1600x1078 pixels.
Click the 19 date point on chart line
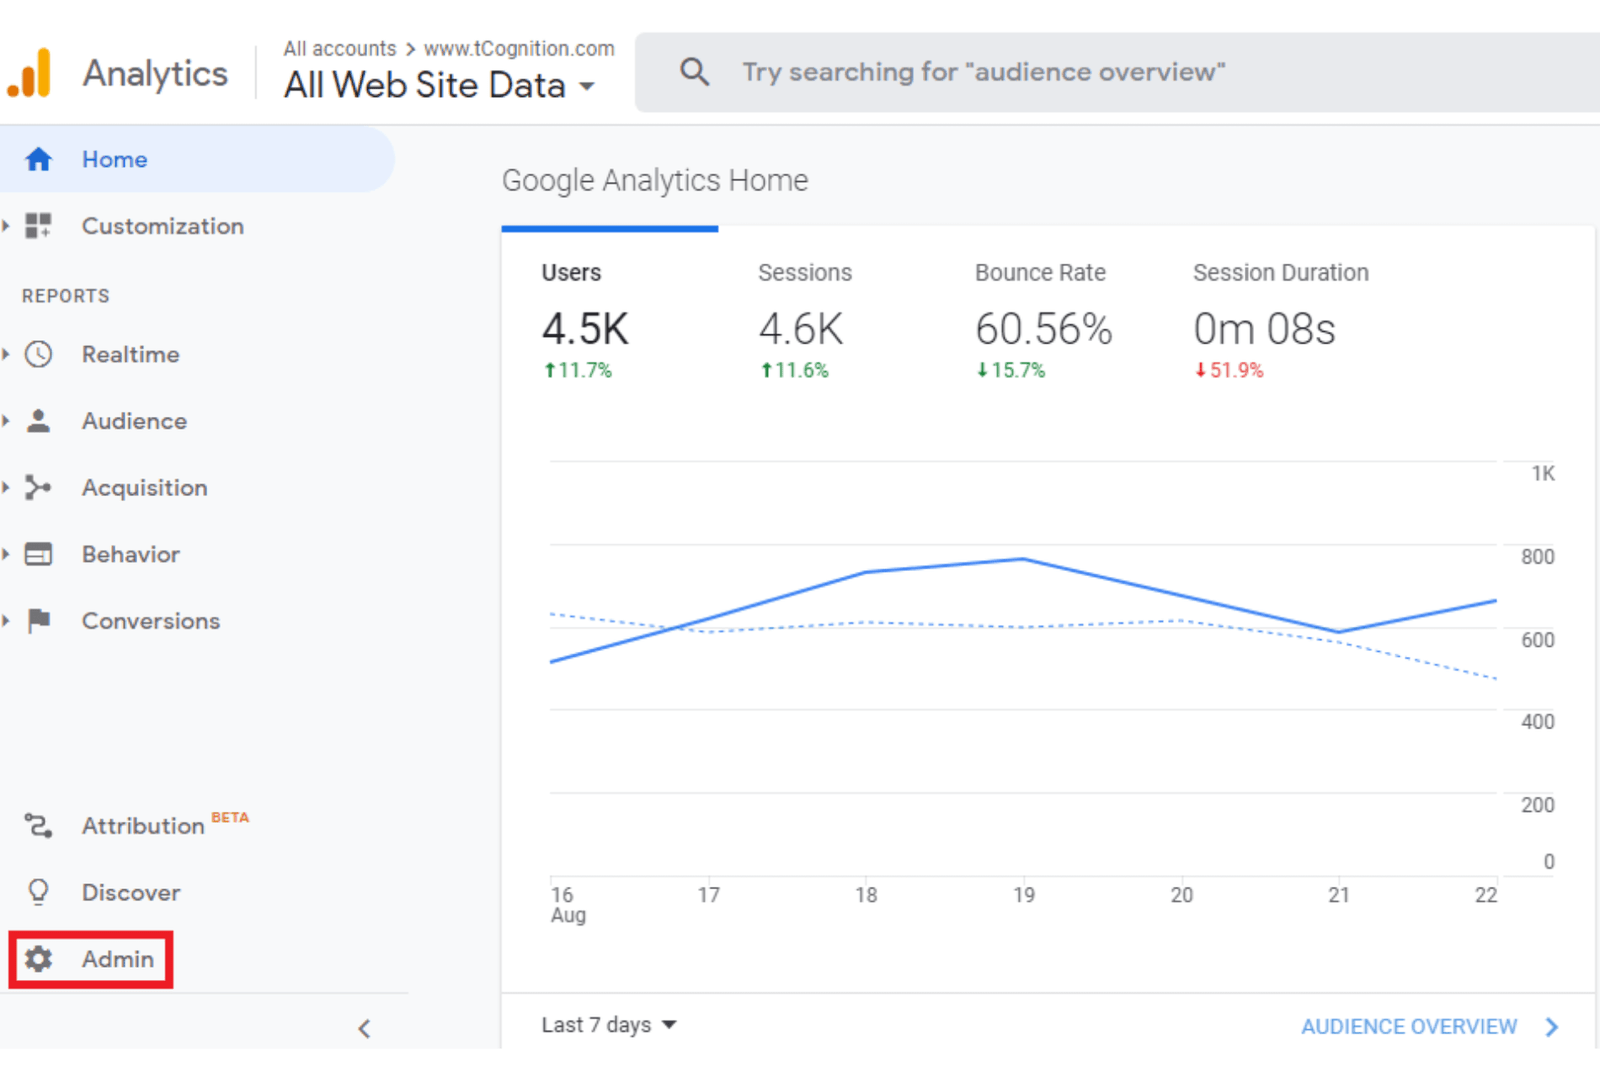click(x=1023, y=559)
